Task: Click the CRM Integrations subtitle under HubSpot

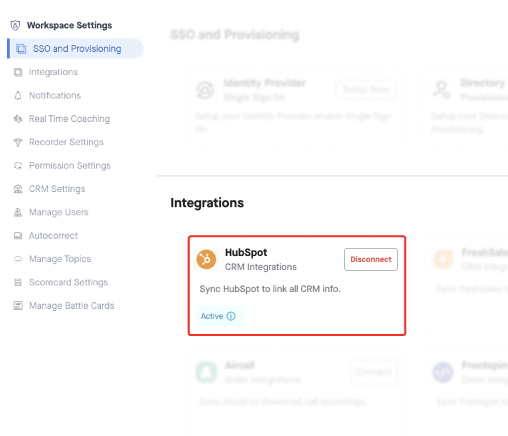Action: pyautogui.click(x=261, y=267)
